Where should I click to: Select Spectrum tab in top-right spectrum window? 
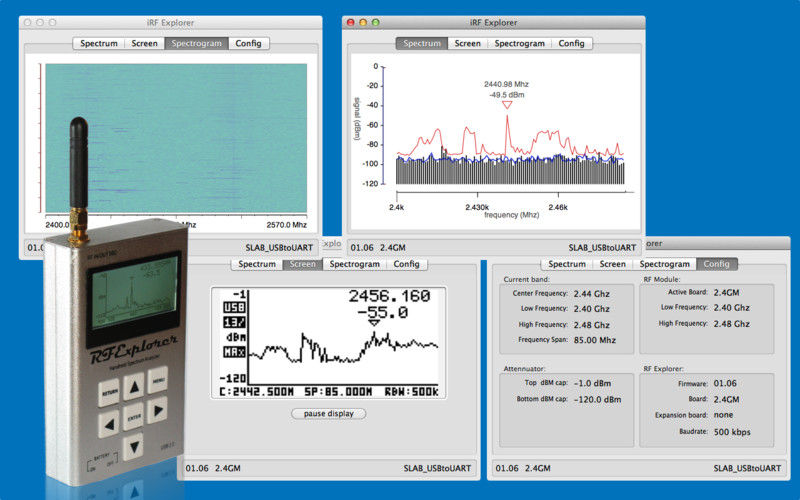pos(422,43)
